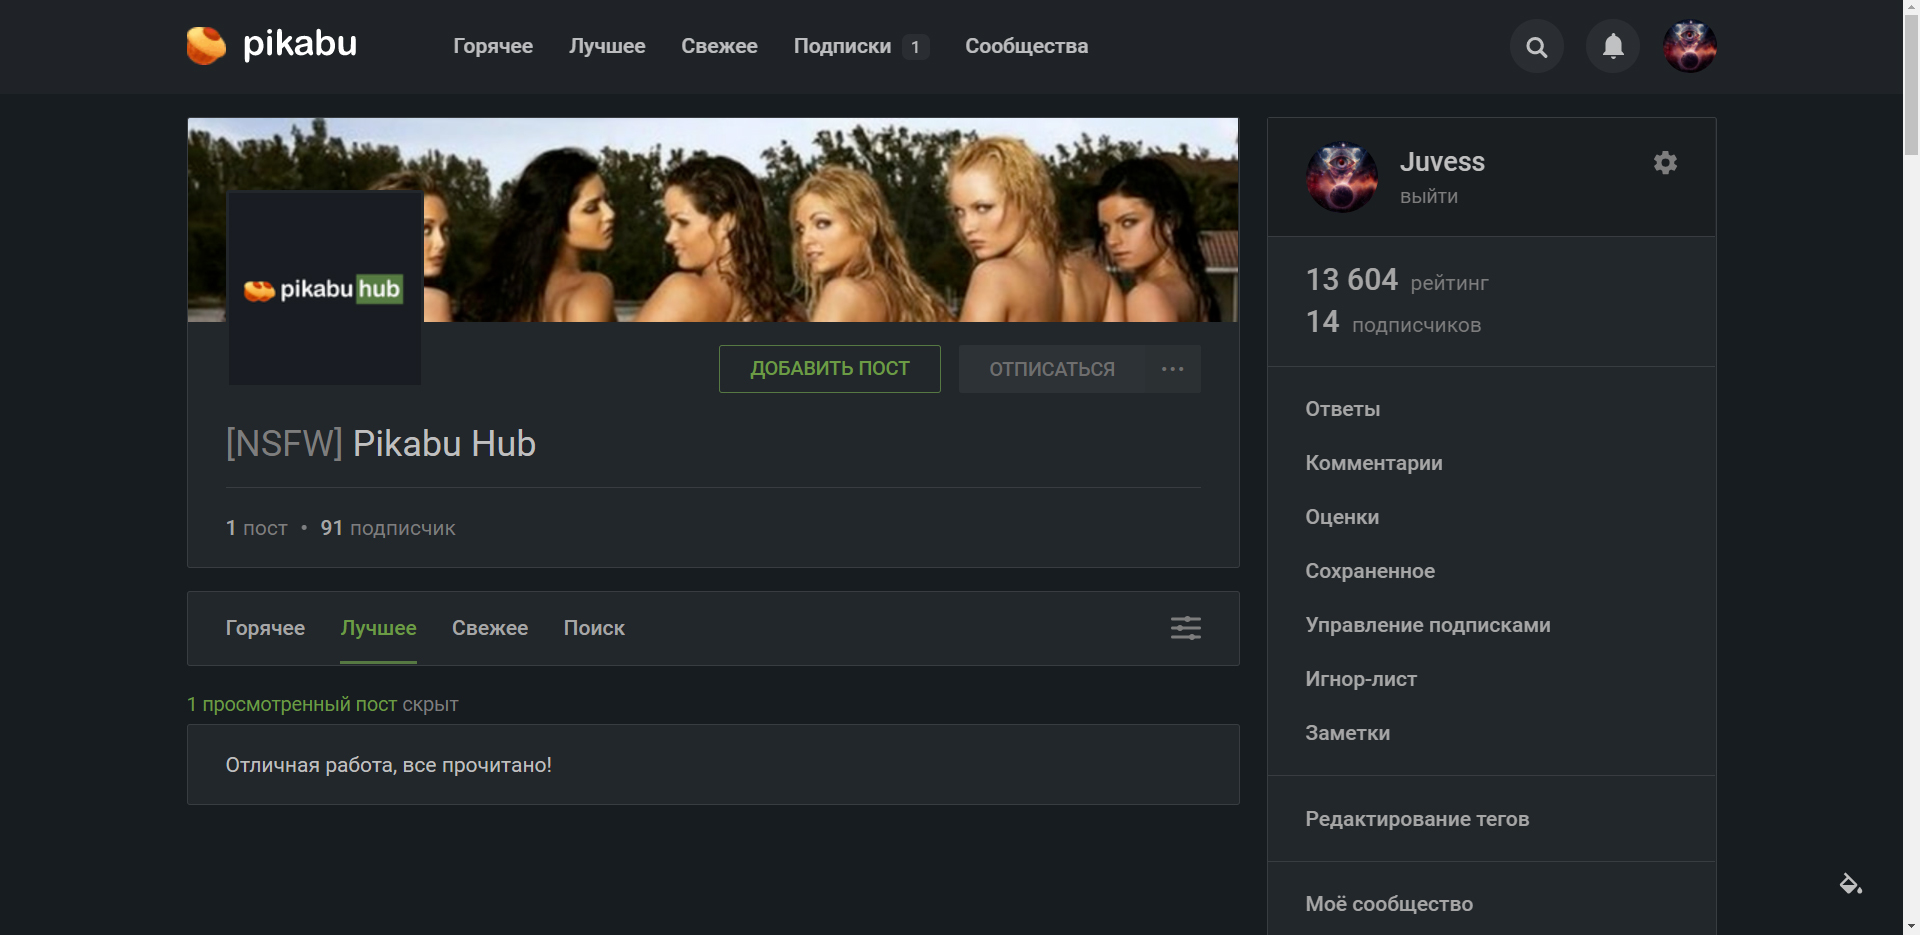The height and width of the screenshot is (935, 1920).
Task: Click the pikabu hub community avatar
Action: (x=325, y=288)
